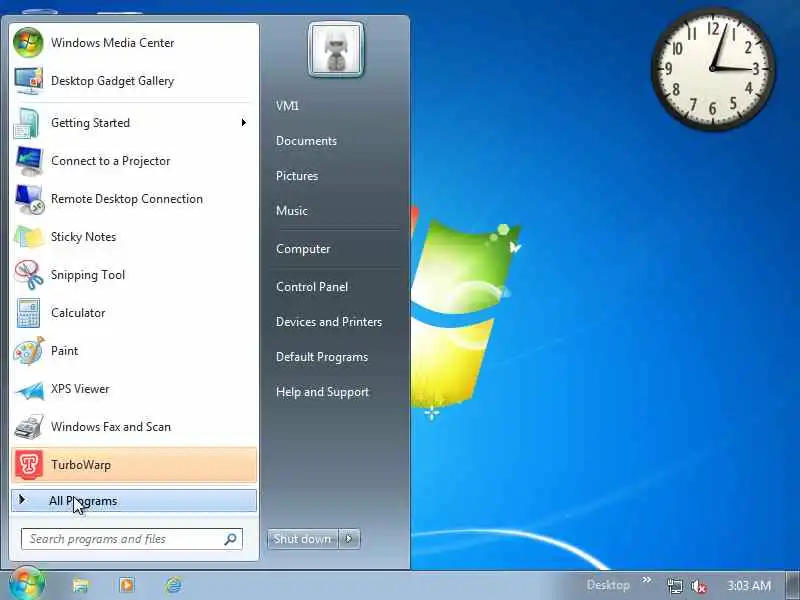The width and height of the screenshot is (800, 600).
Task: Launch Windows Fax and Scan icon
Action: tap(29, 427)
